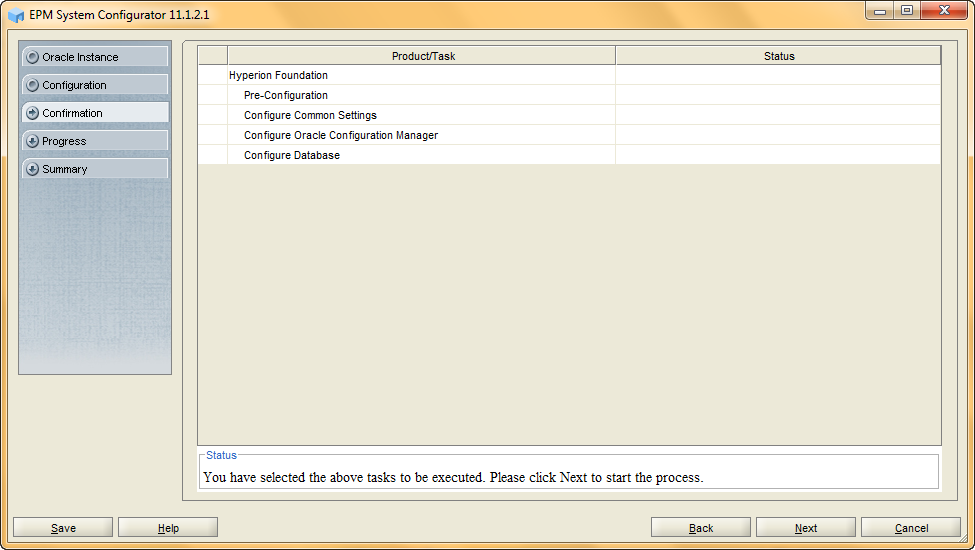Click the Confirmation step arrow icon
The width and height of the screenshot is (975, 550).
pyautogui.click(x=33, y=113)
